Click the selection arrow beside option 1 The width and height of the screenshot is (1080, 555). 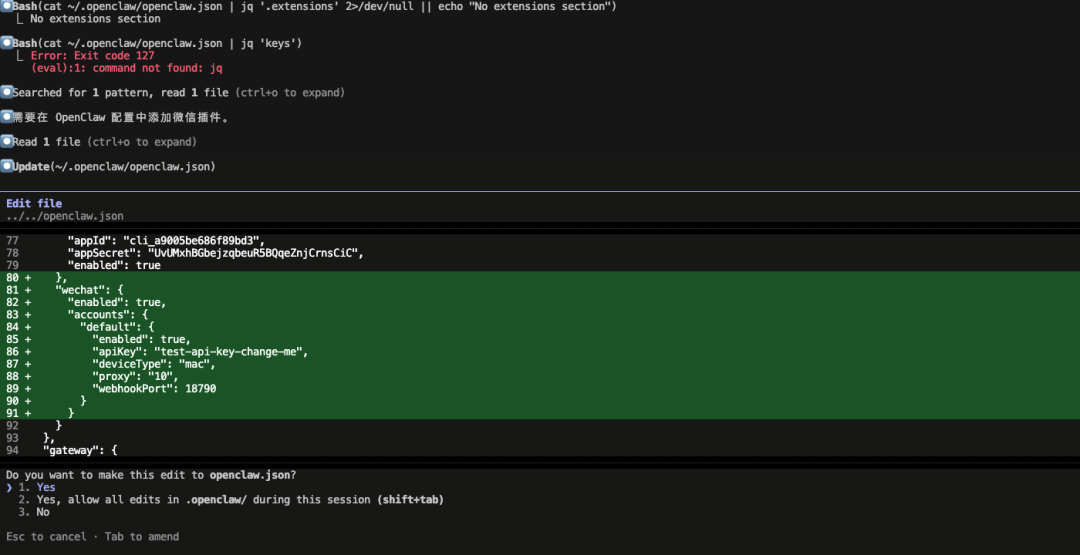click(x=9, y=488)
